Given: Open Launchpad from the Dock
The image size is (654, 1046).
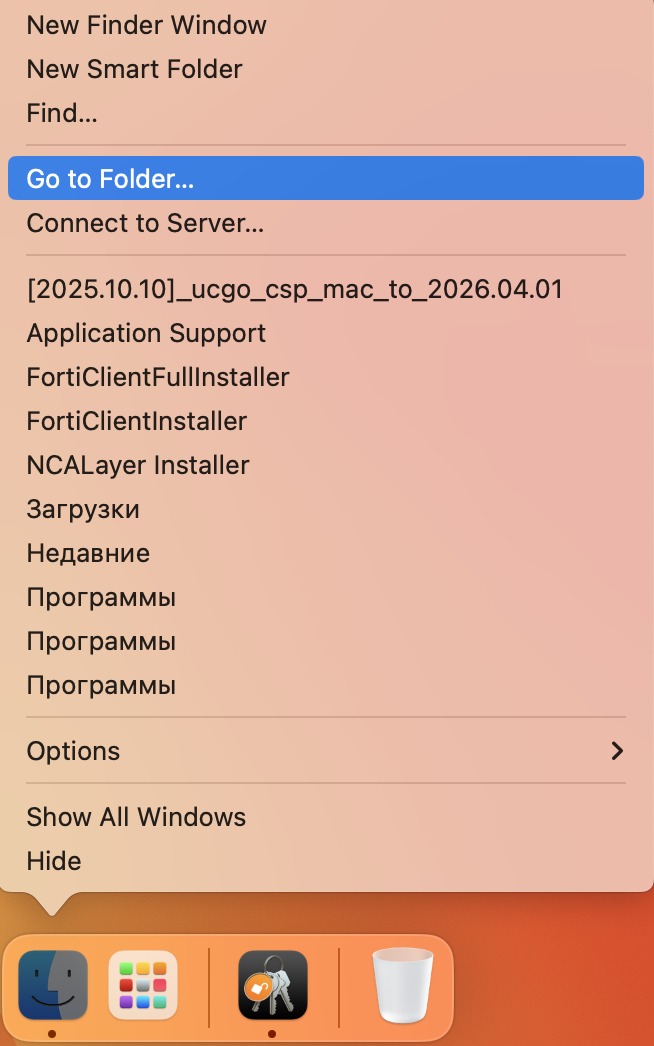Looking at the screenshot, I should (x=142, y=985).
